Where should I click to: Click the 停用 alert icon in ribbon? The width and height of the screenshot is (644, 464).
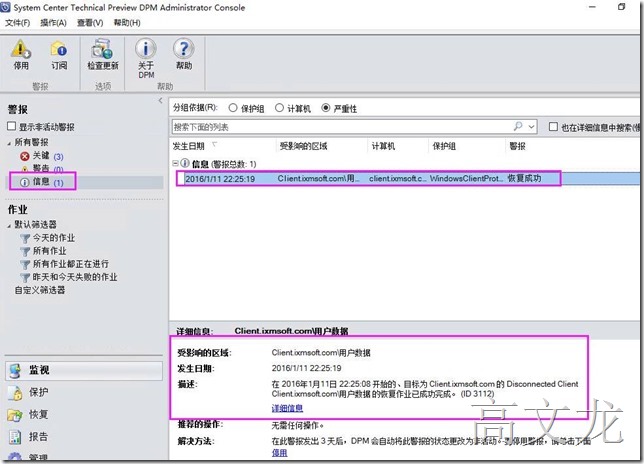point(21,49)
